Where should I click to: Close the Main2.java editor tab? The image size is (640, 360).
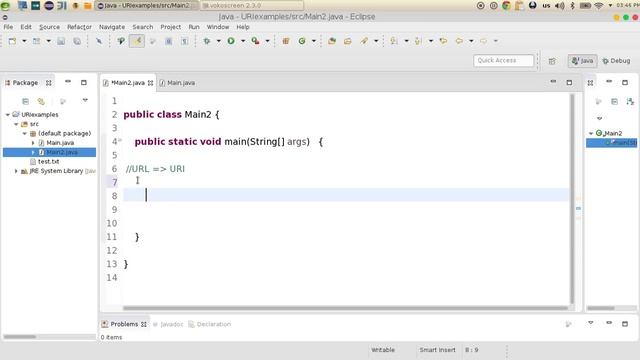pos(151,83)
